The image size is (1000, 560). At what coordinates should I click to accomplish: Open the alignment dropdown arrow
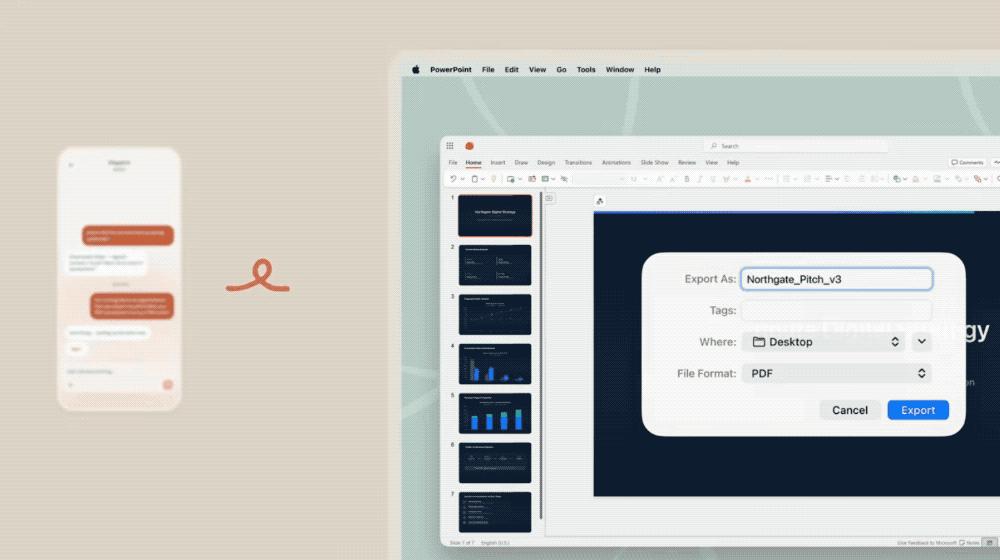click(x=837, y=179)
